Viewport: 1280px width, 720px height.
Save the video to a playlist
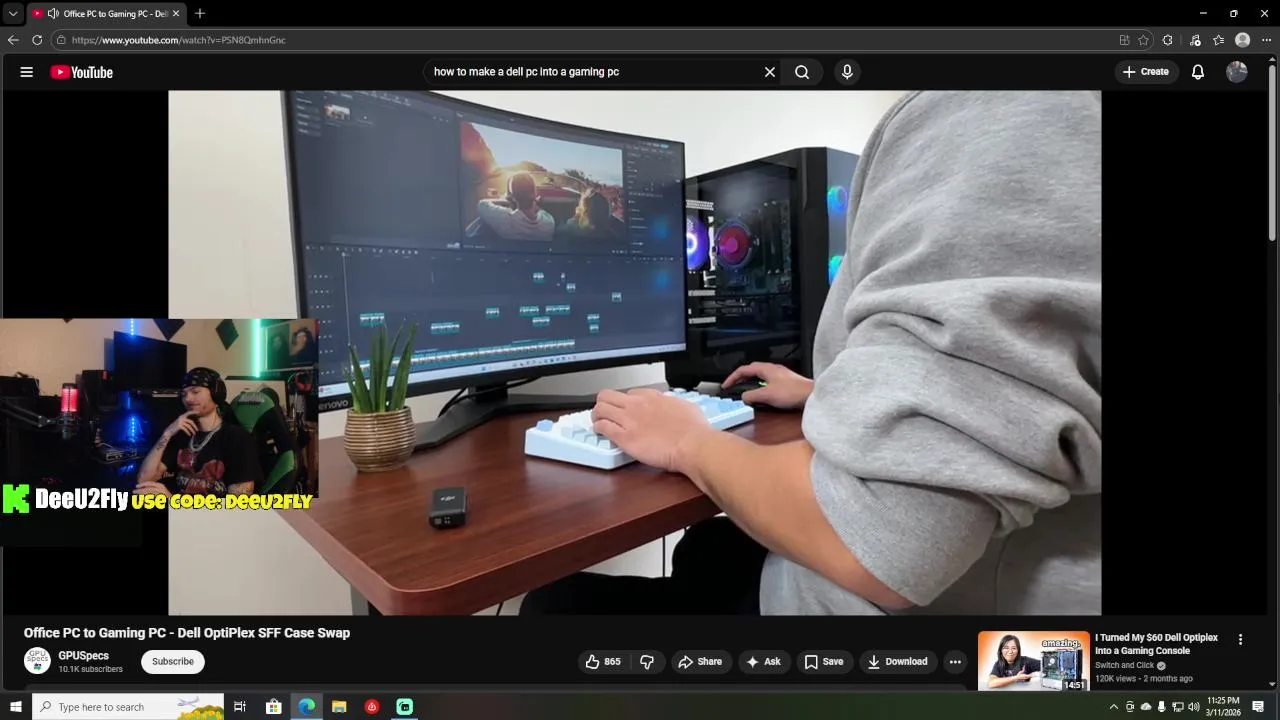(824, 662)
